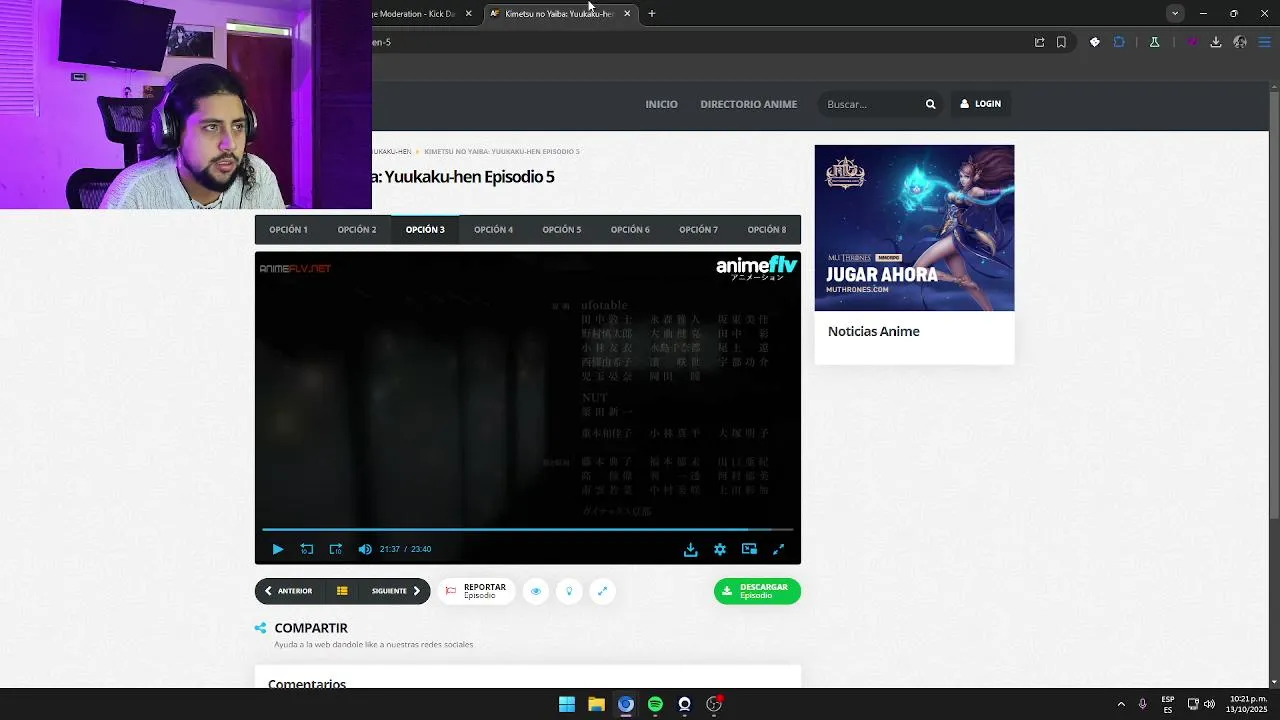The image size is (1280, 720).
Task: Select the OPCIÓN 7 server tab
Action: point(698,230)
